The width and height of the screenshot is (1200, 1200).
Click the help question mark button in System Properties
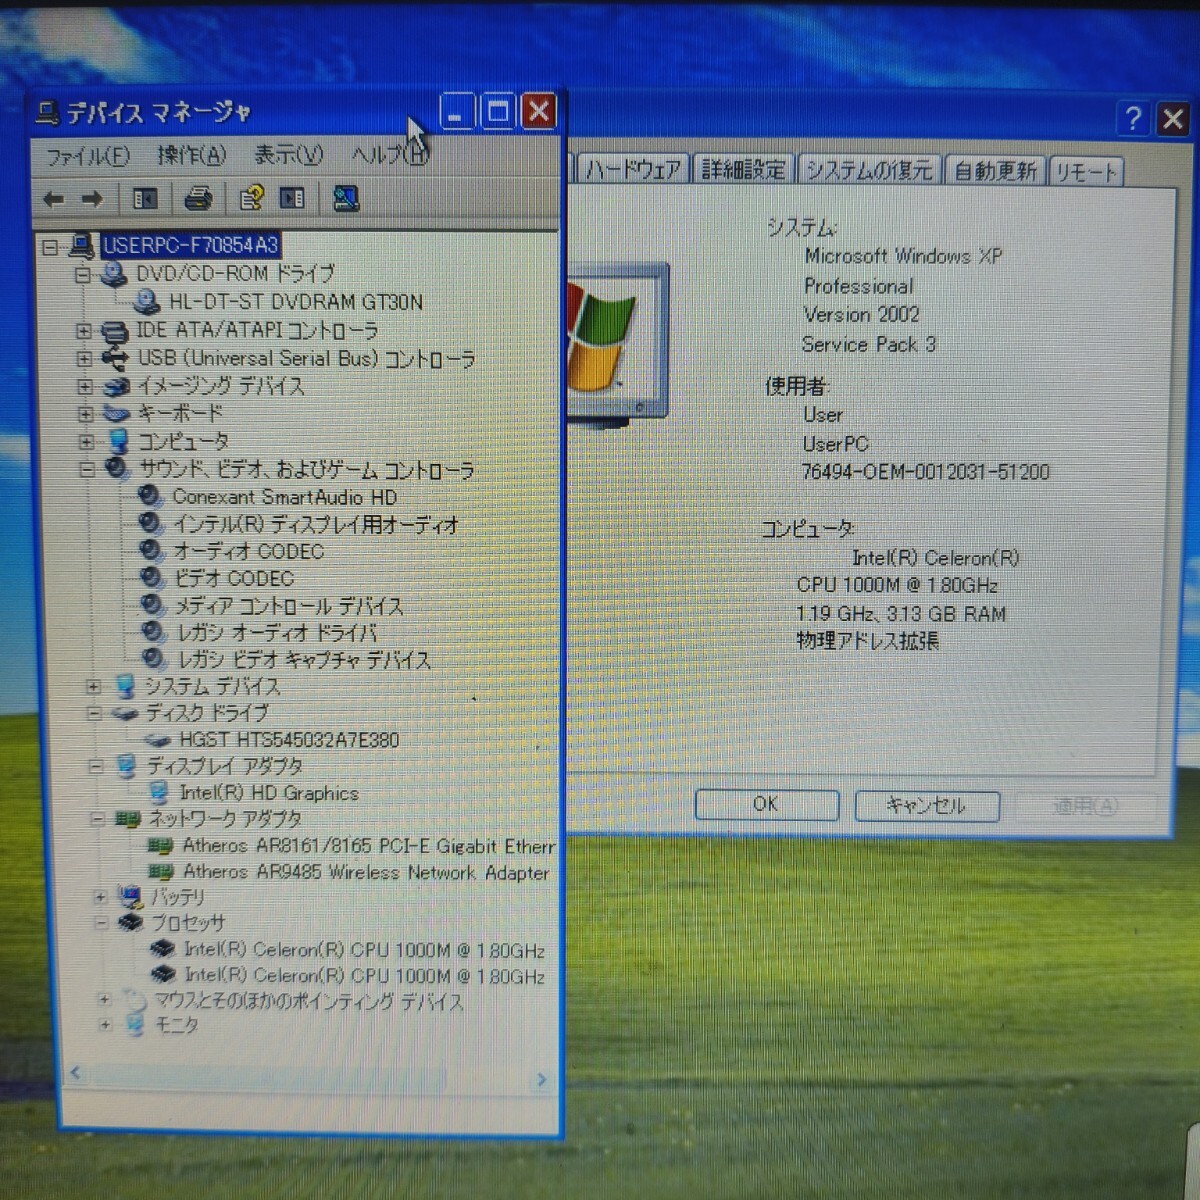(1133, 119)
